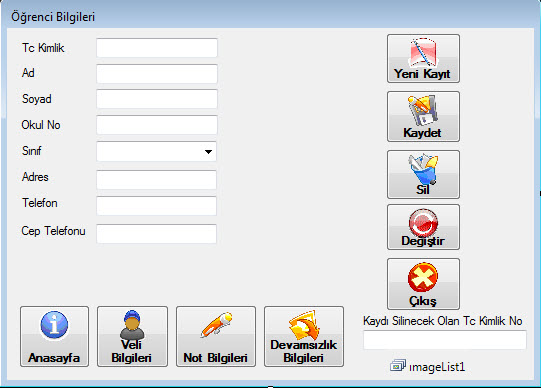Click the Kaydı Silinecek Tc Kimlik No field
This screenshot has width=541, height=388.
[x=445, y=340]
